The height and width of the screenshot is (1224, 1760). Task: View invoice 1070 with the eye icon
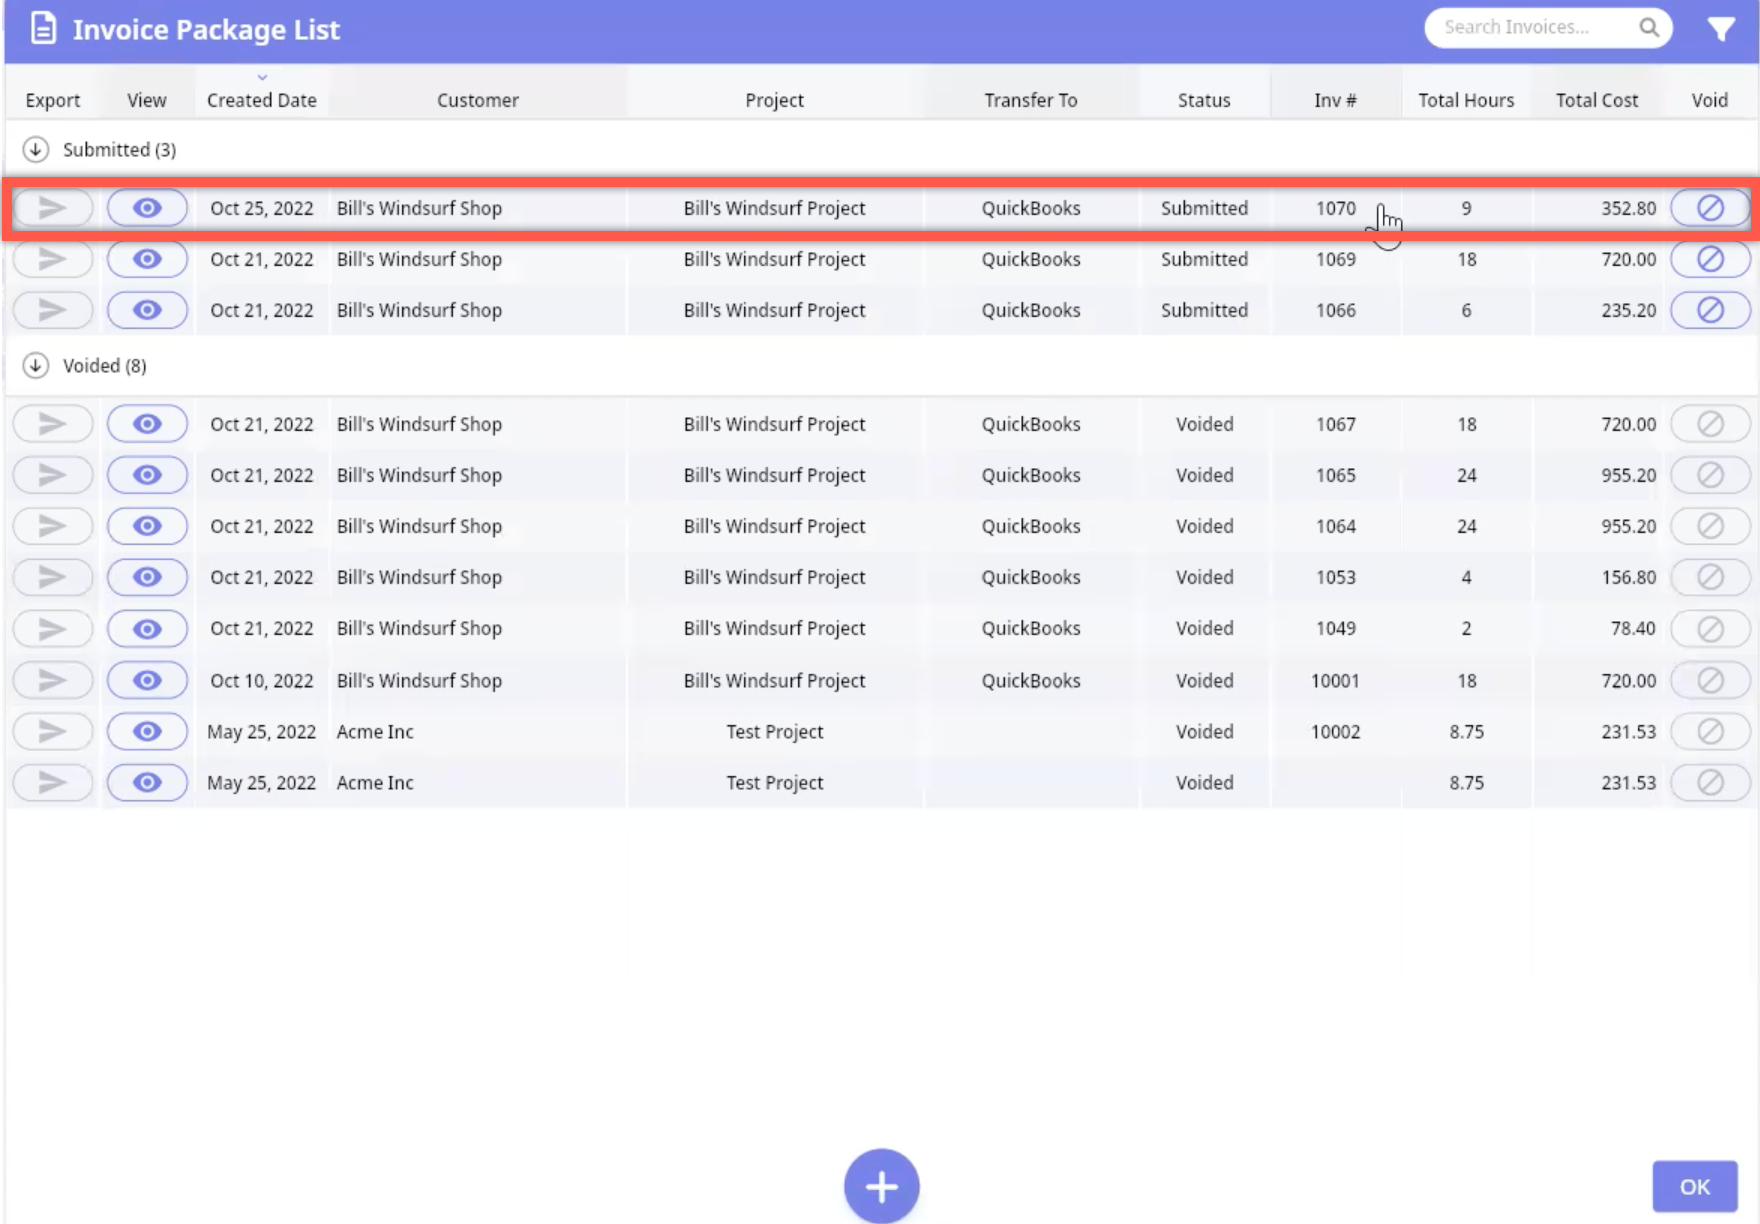point(147,208)
